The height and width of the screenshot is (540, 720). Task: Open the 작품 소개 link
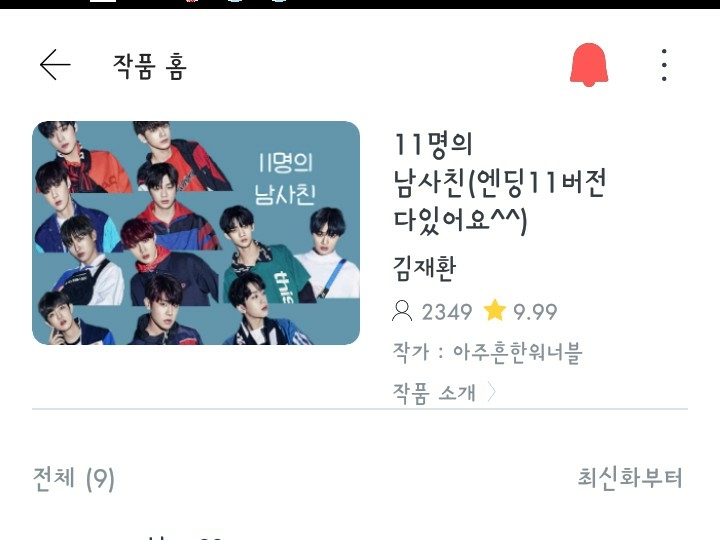pyautogui.click(x=434, y=393)
